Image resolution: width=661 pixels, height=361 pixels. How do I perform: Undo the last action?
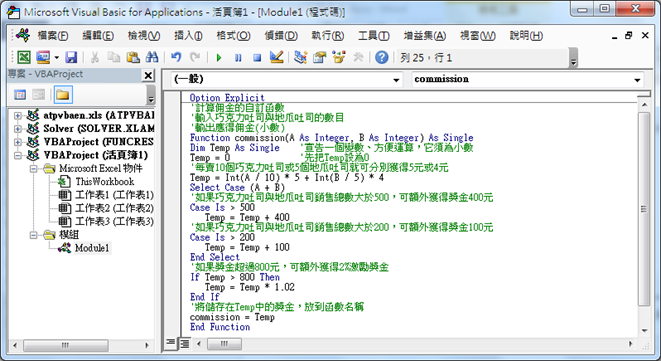pos(176,57)
